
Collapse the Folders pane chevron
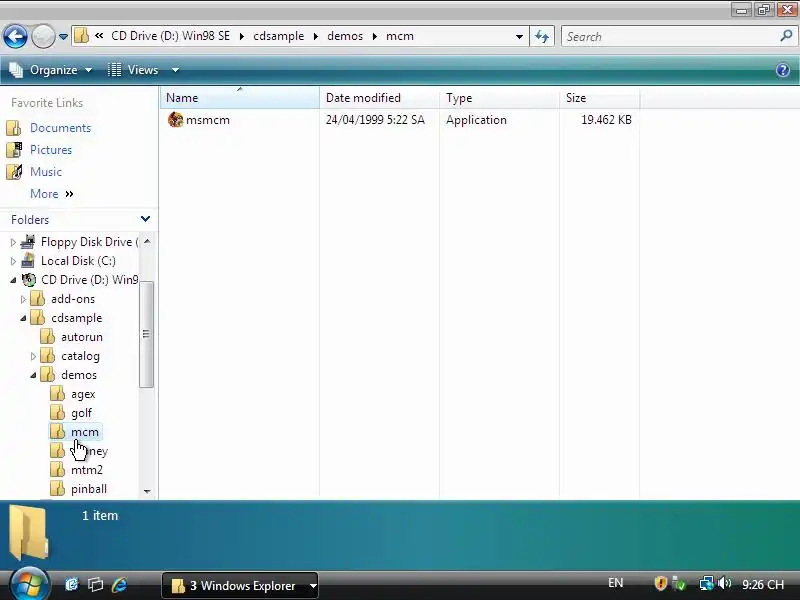pyautogui.click(x=145, y=219)
